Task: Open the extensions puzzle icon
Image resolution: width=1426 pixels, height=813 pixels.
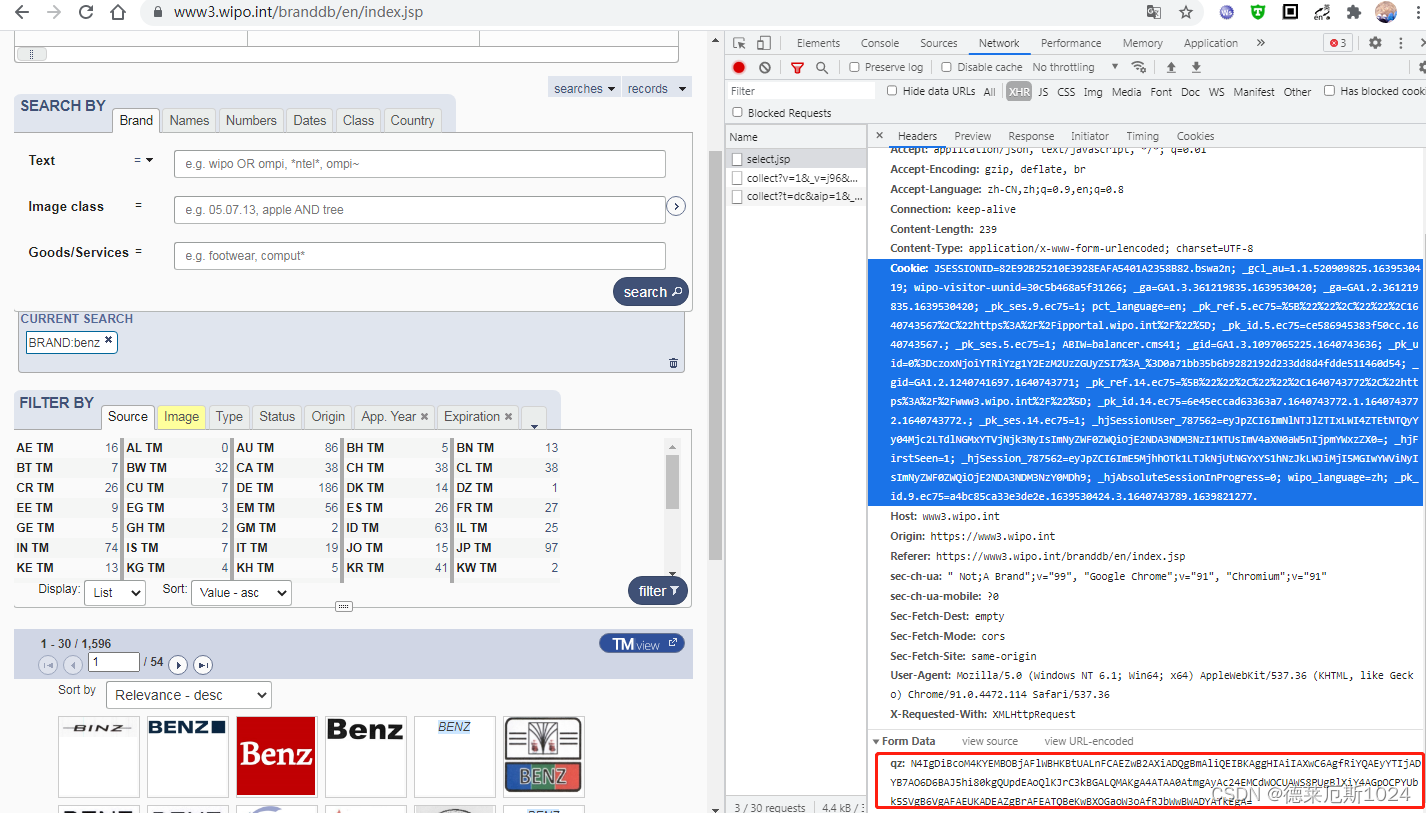Action: pyautogui.click(x=1354, y=12)
